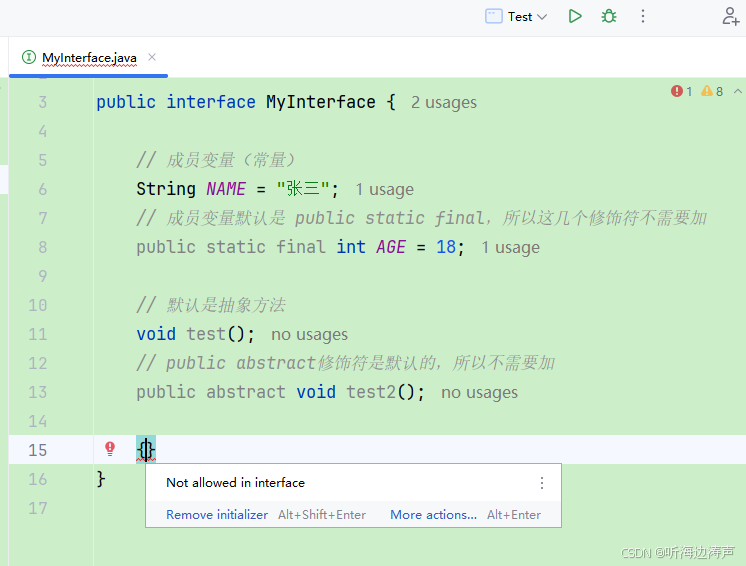The height and width of the screenshot is (566, 746).
Task: Open More actions... in the error popup
Action: click(433, 515)
